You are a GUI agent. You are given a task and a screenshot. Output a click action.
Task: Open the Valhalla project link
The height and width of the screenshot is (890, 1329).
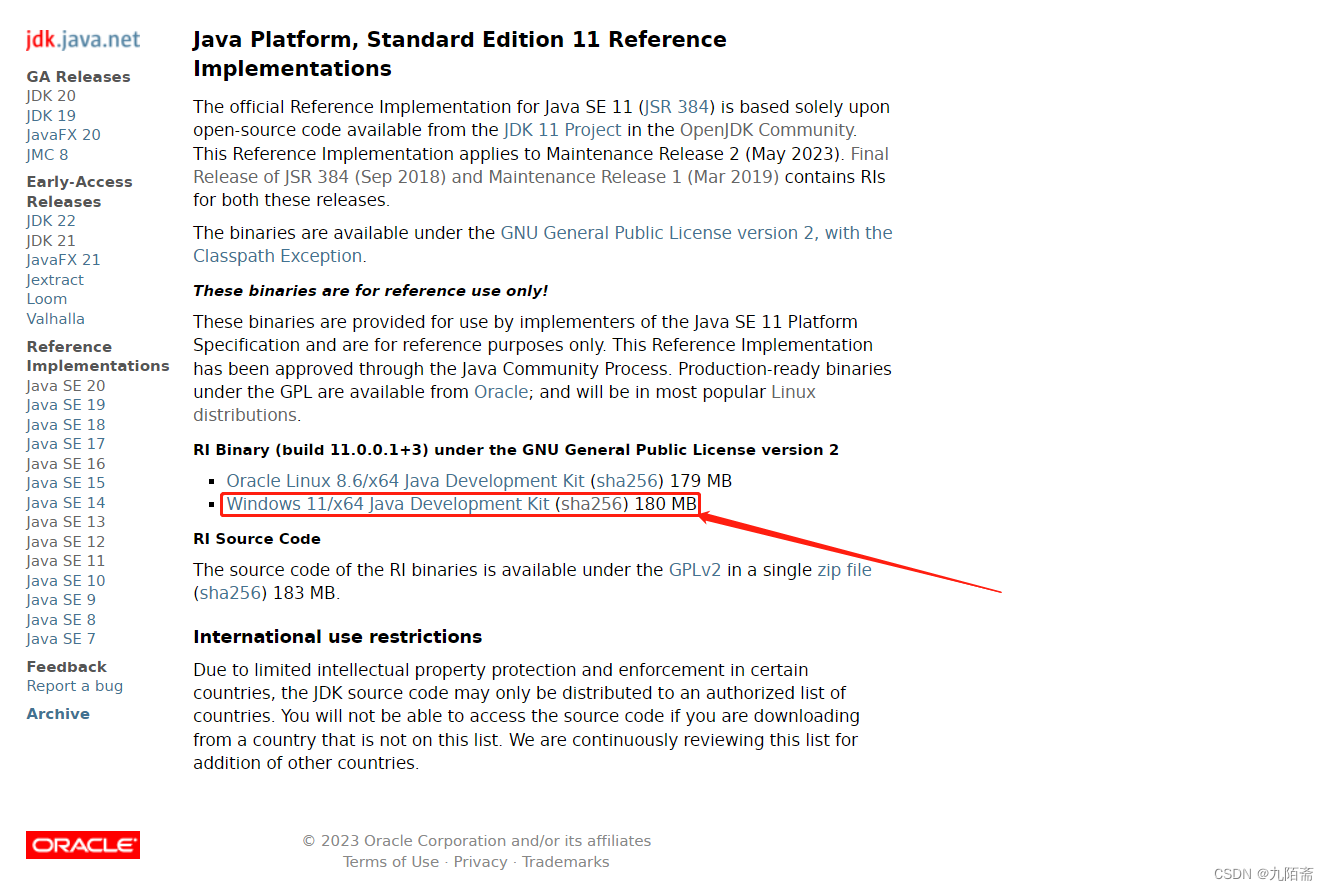pyautogui.click(x=55, y=319)
